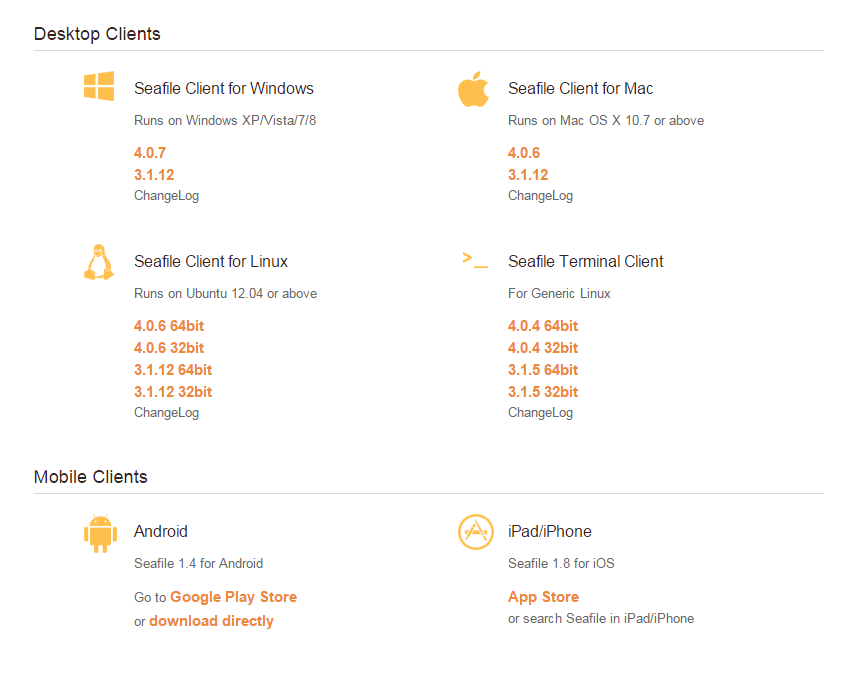Screen dimensions: 867x683
Task: Click the Apple logo icon
Action: pos(473,88)
